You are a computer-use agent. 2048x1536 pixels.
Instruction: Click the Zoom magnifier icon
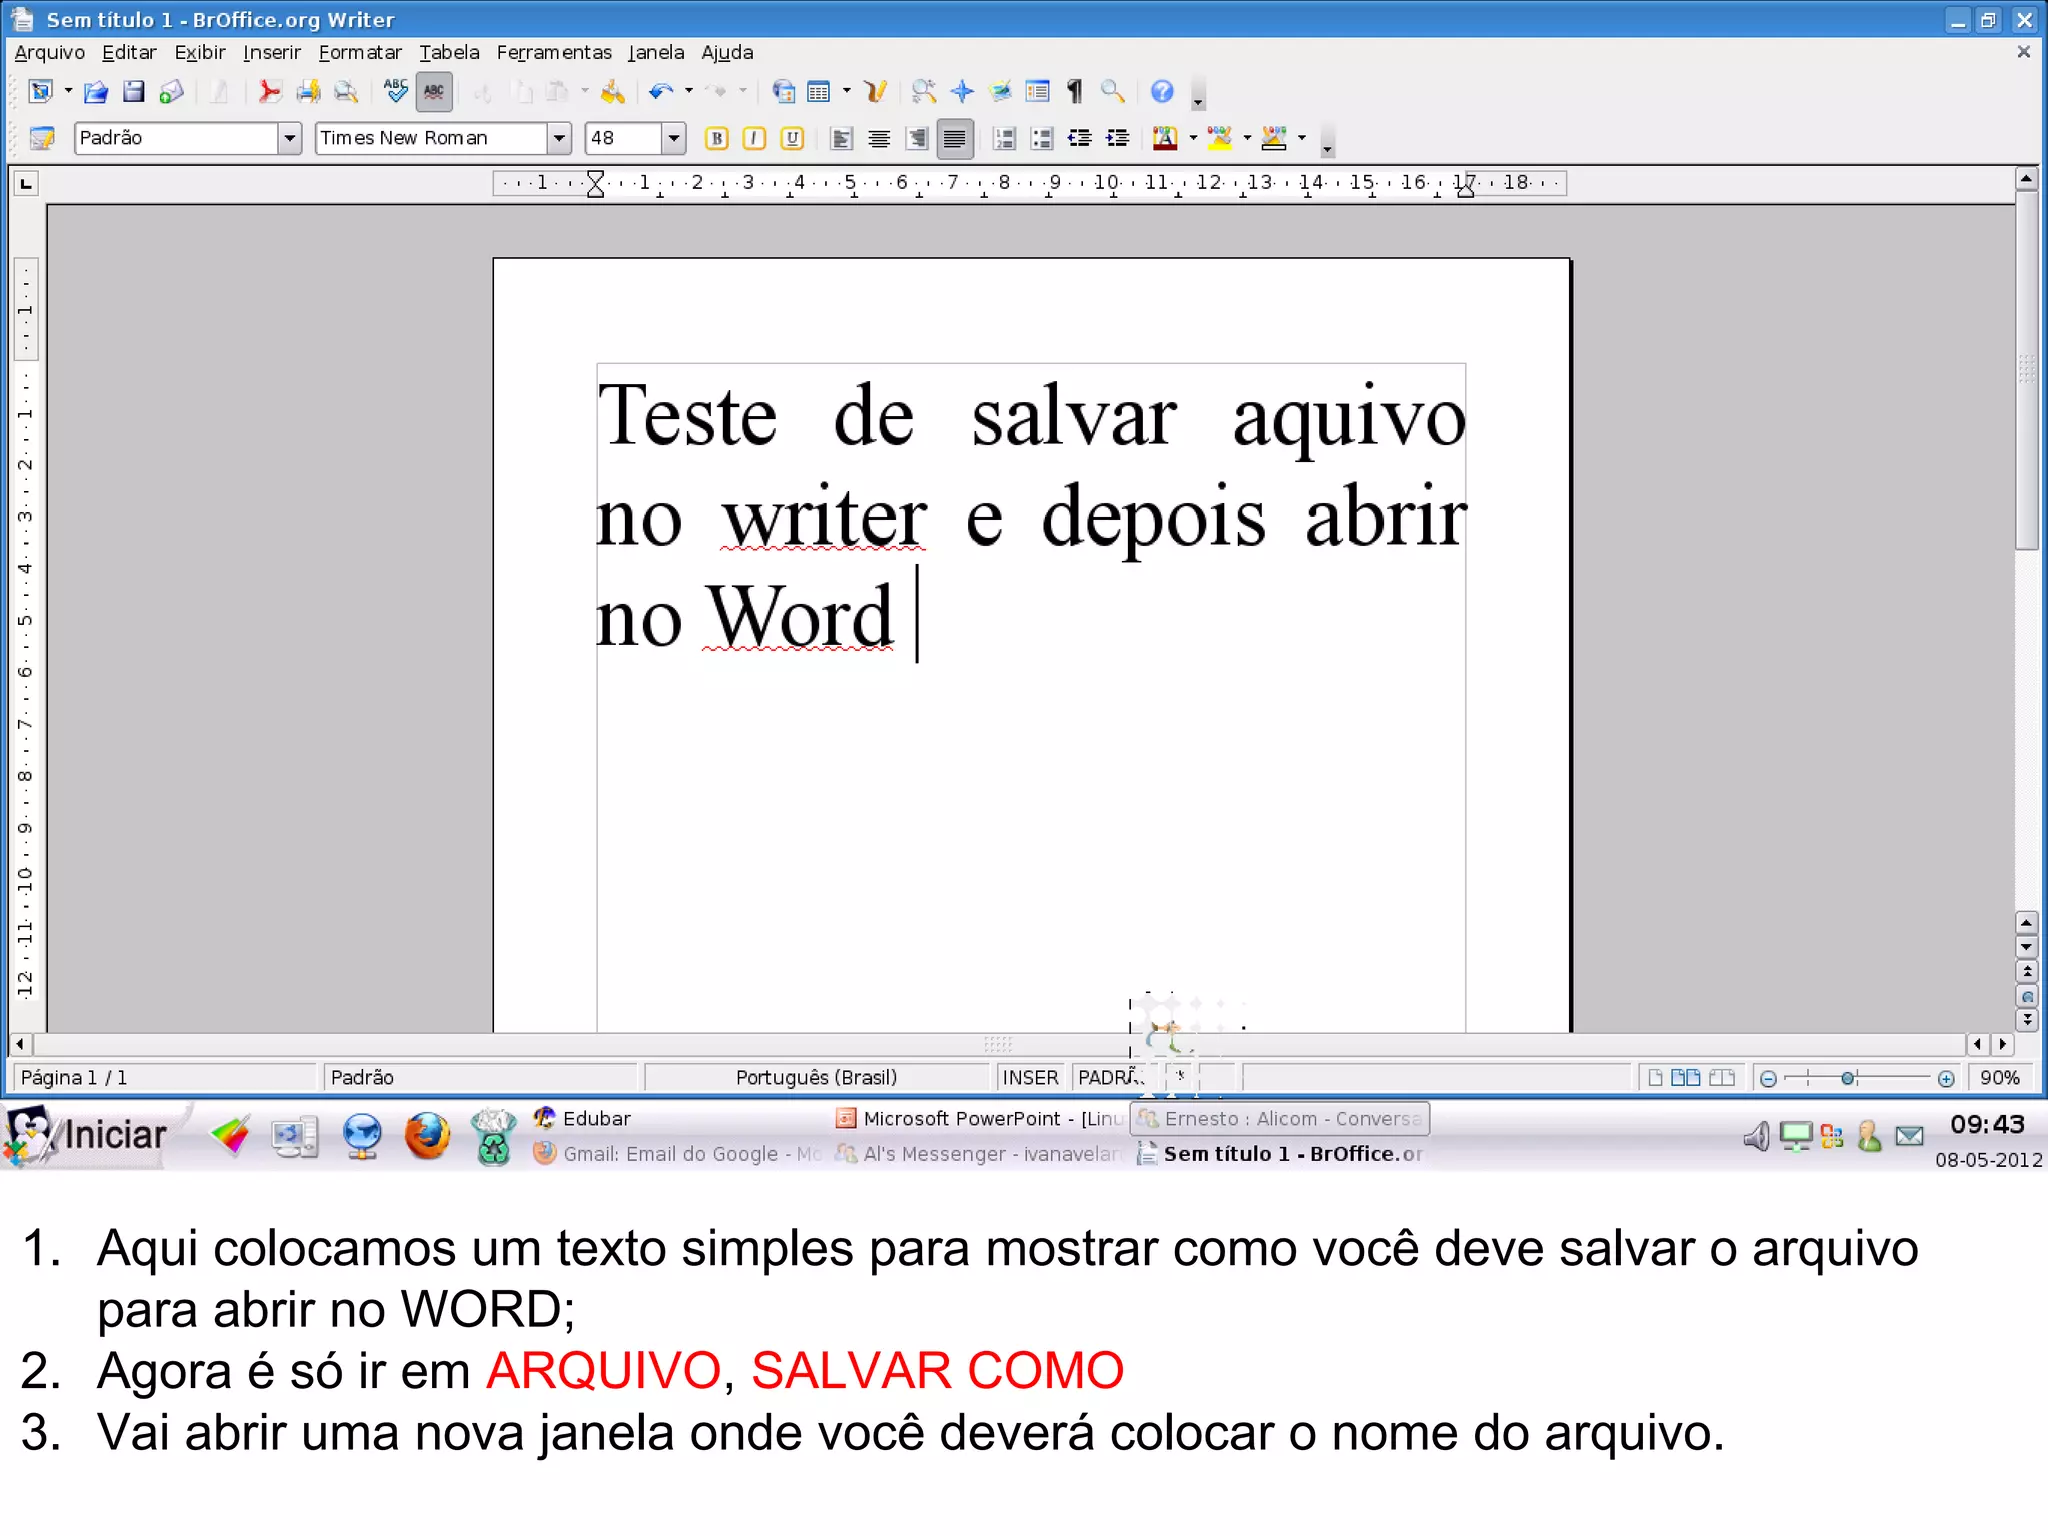click(1112, 92)
